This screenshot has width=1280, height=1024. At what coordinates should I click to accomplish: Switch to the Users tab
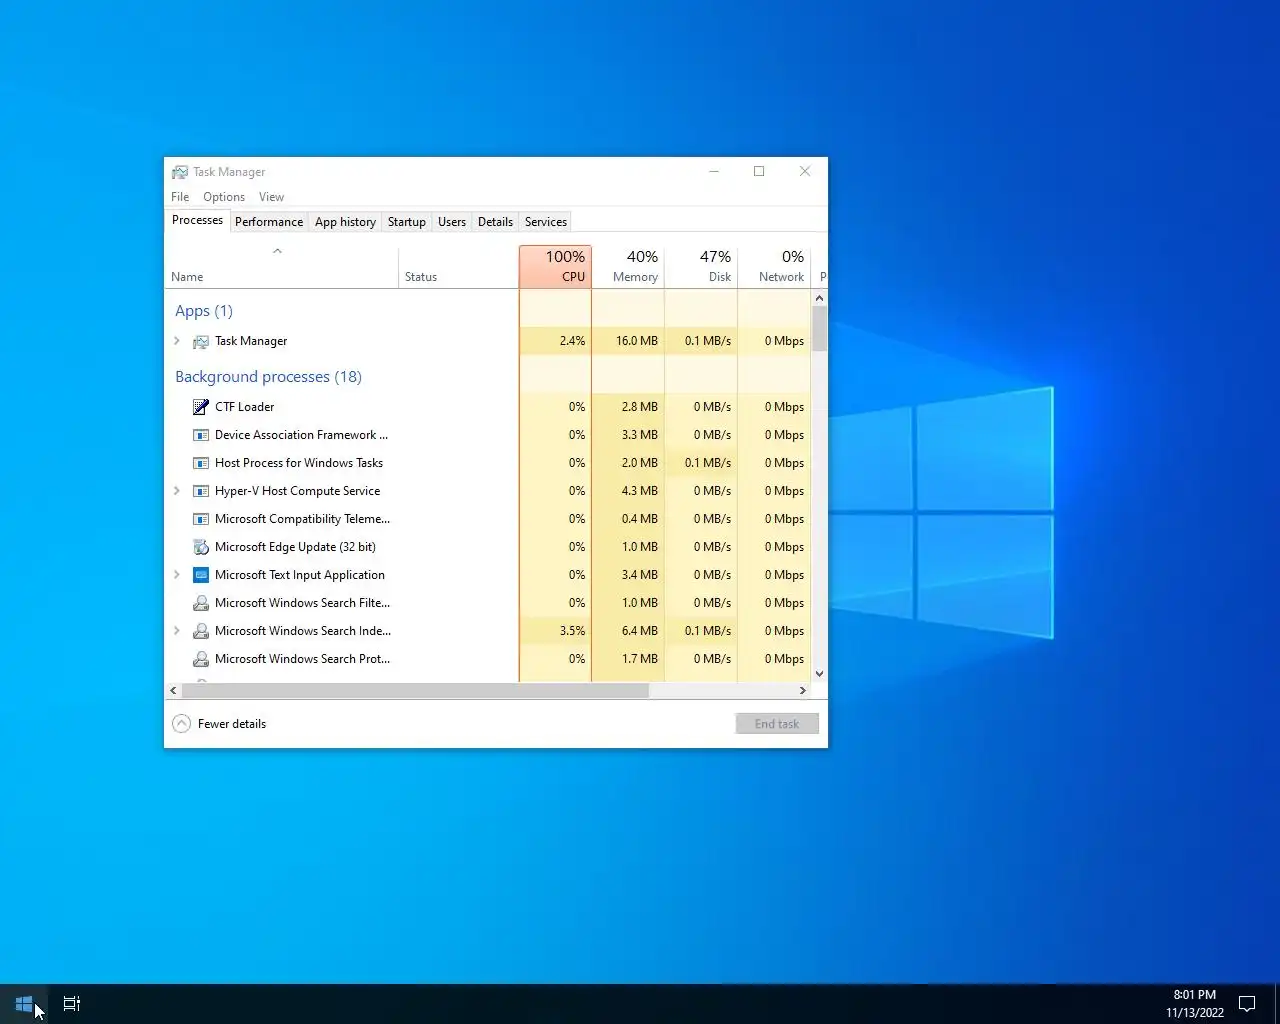coord(452,222)
